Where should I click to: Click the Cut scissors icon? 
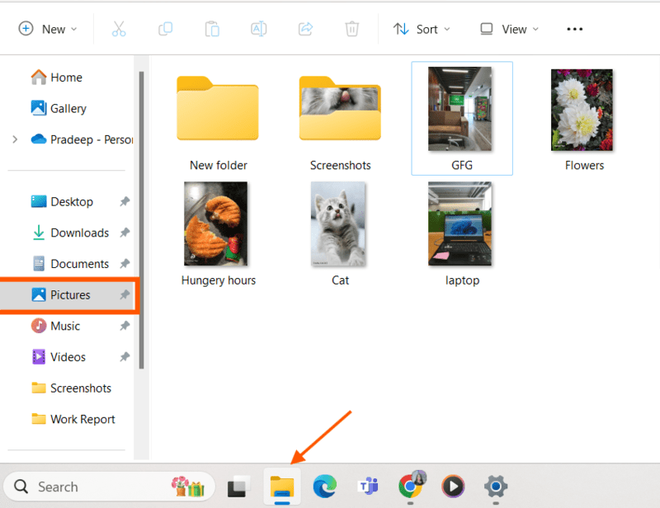[x=119, y=29]
